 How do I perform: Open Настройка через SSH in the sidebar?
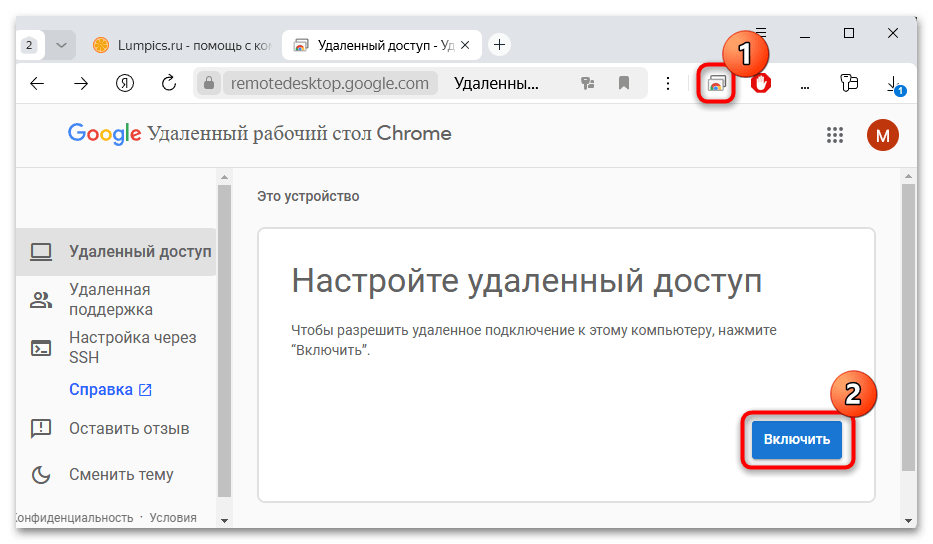click(115, 347)
